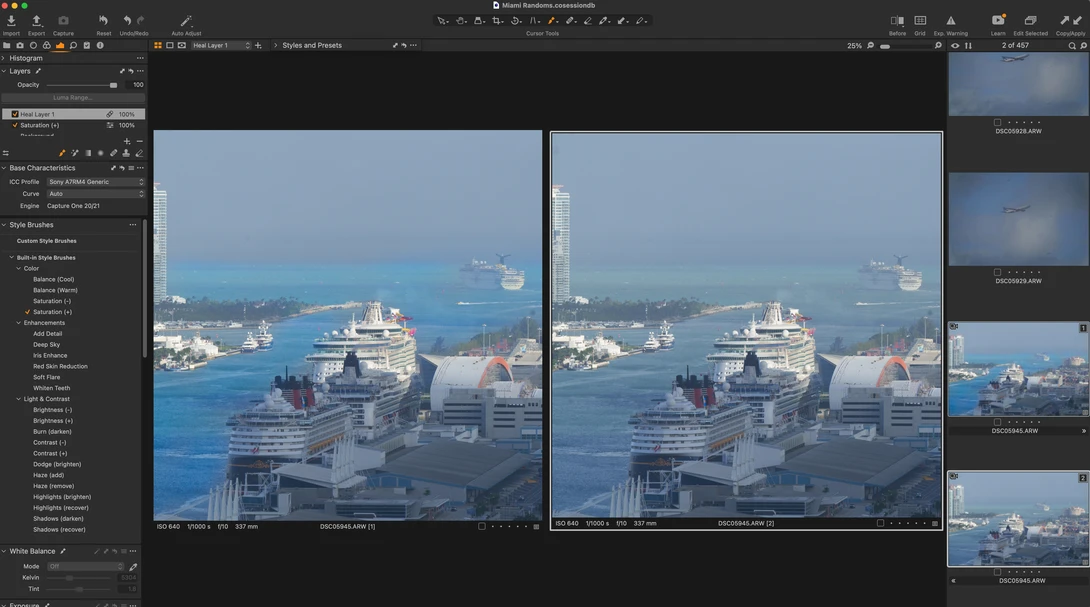Toggle Before view comparison

(897, 21)
